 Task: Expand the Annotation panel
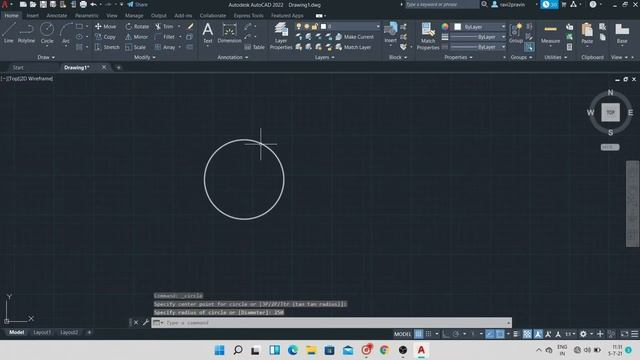233,58
